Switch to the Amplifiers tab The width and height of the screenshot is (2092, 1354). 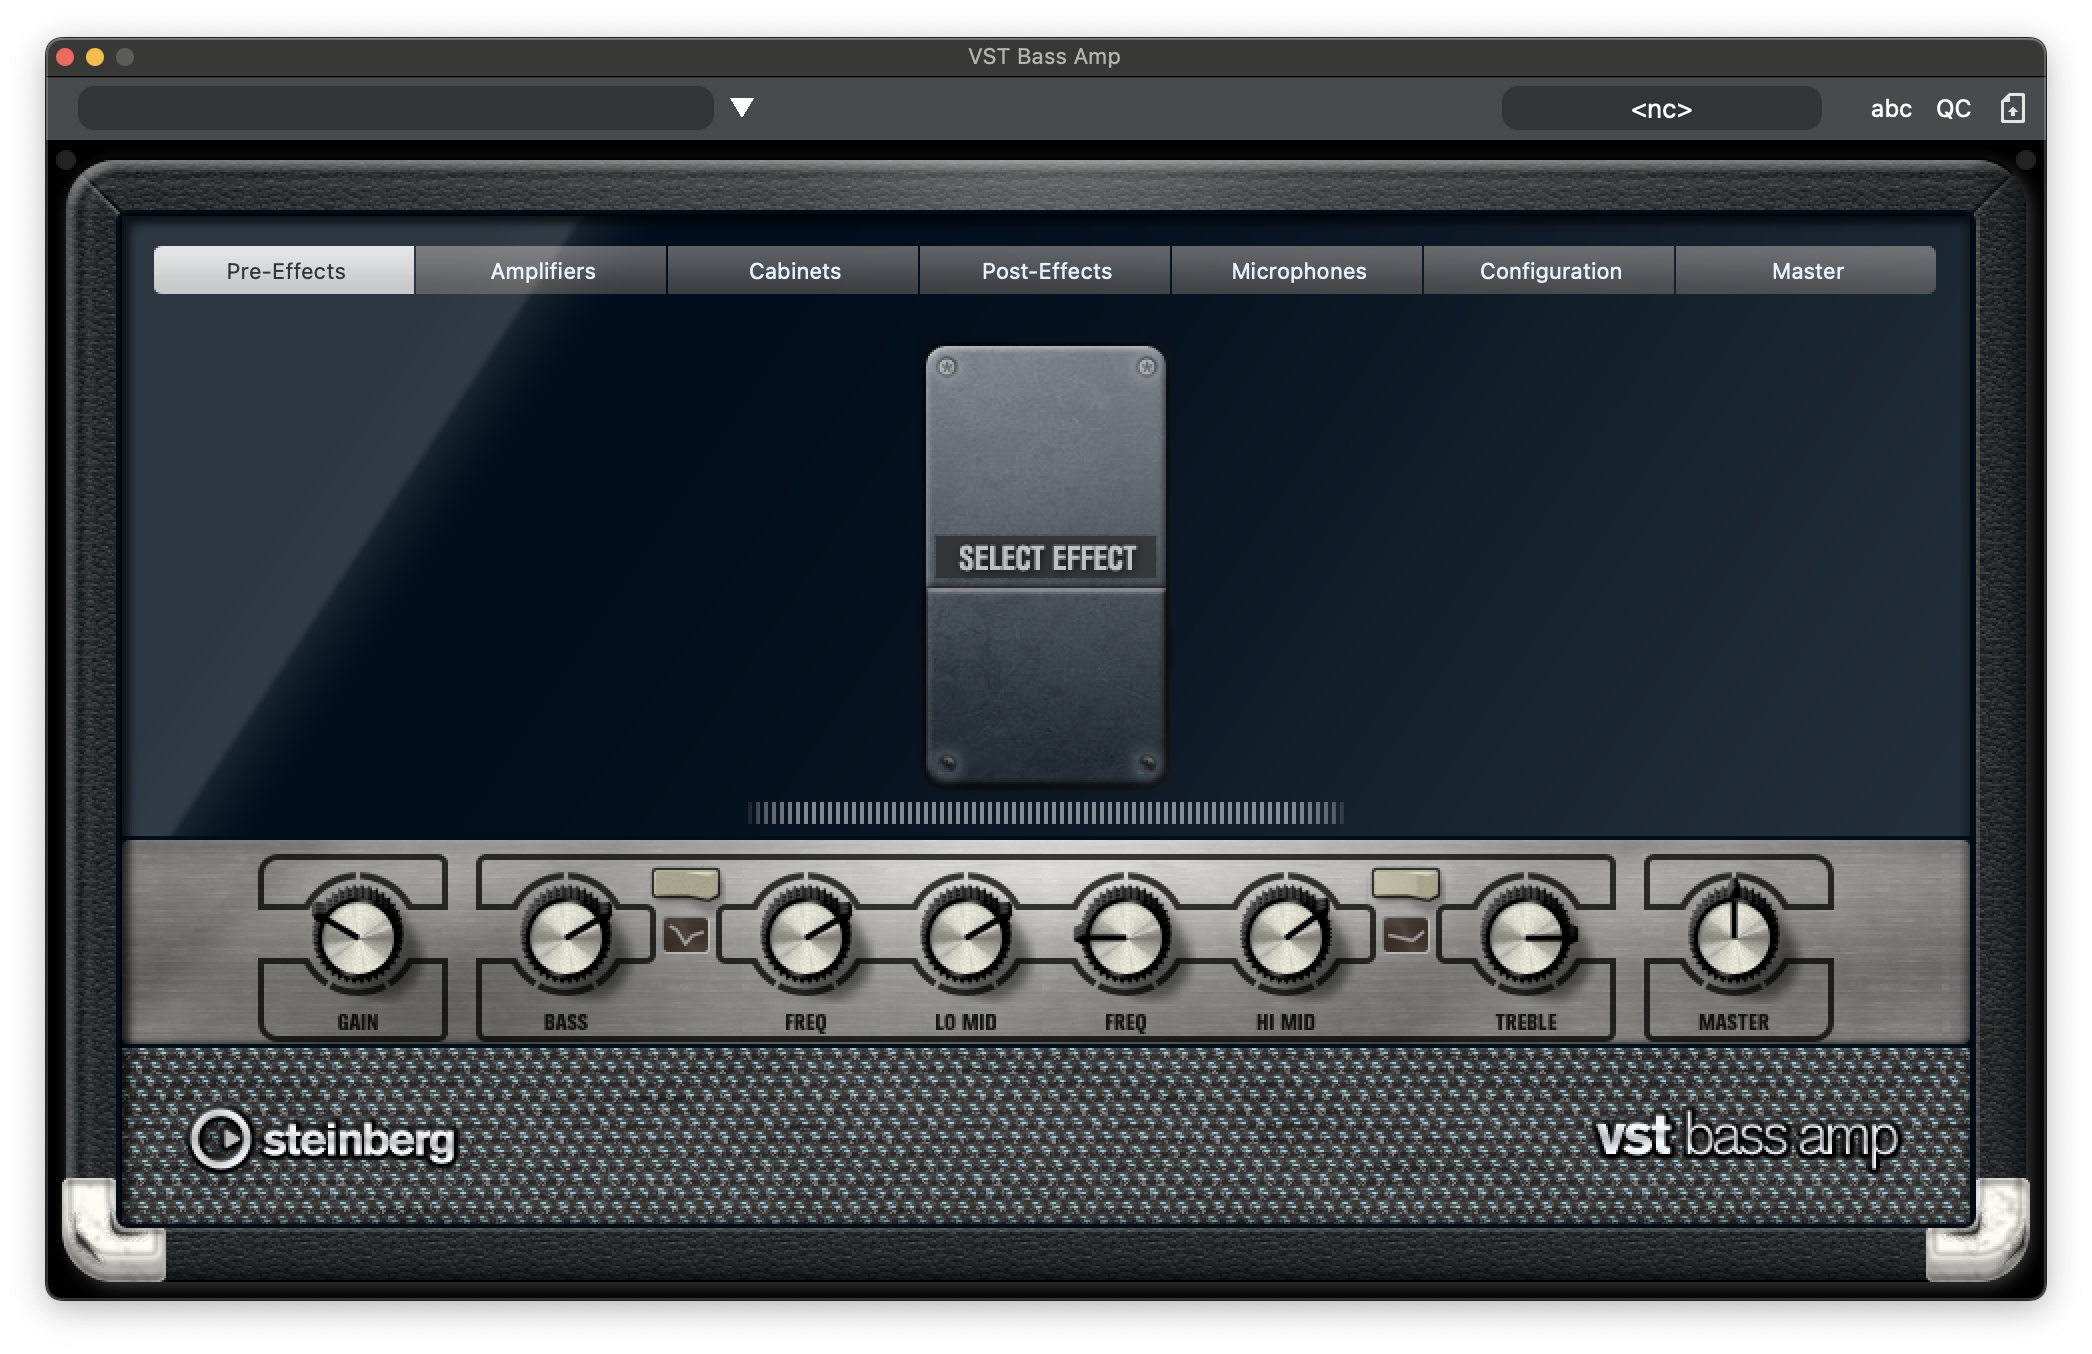(x=542, y=271)
